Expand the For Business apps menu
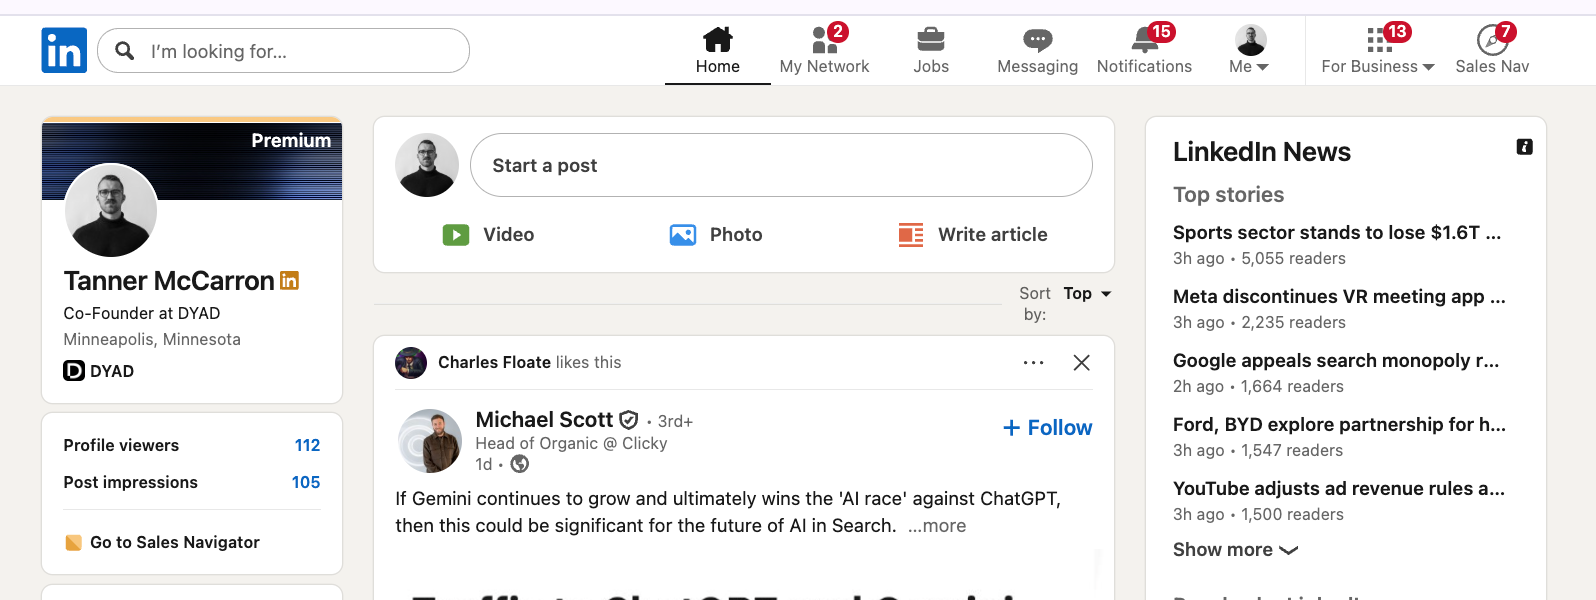Viewport: 1596px width, 600px height. (x=1378, y=50)
